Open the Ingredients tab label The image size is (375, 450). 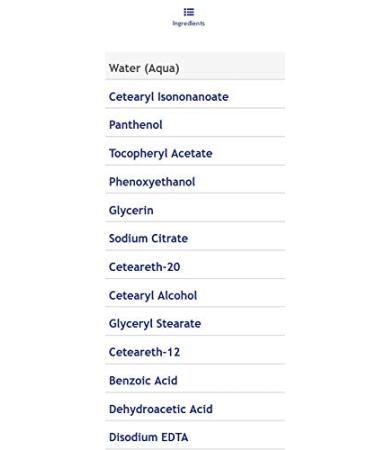[x=188, y=23]
